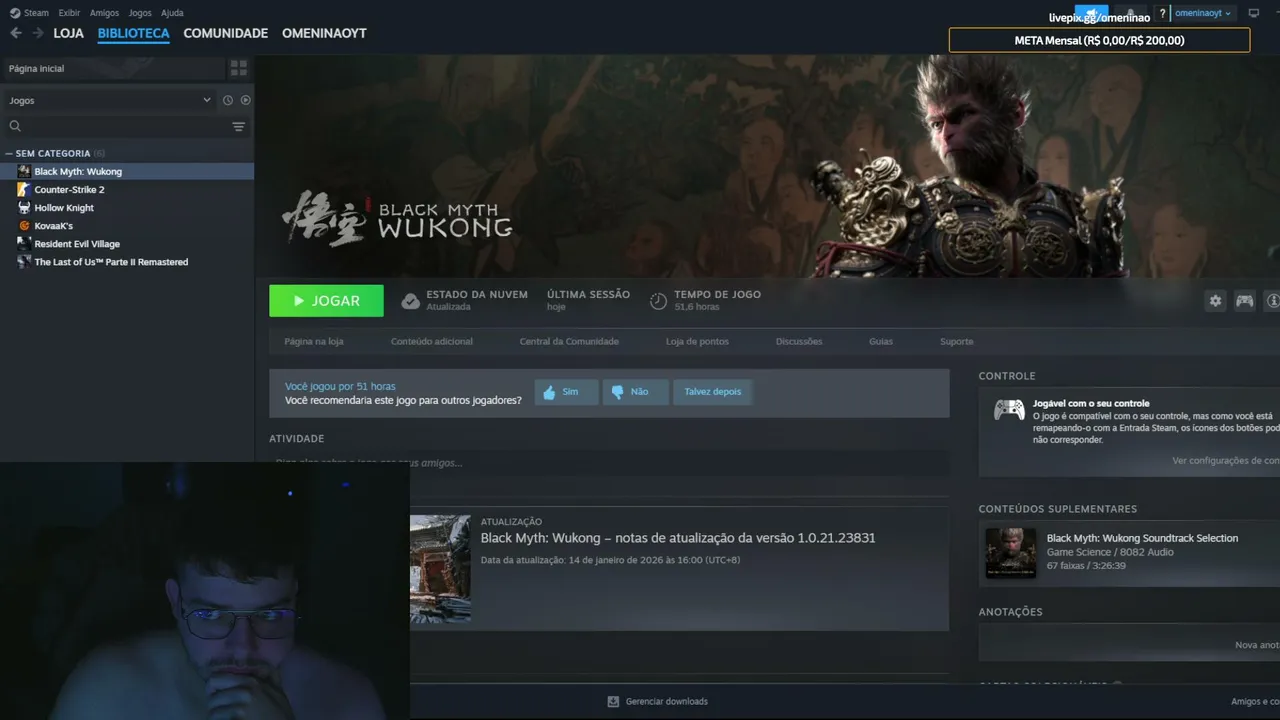Toggle the ready-to-play filter icon

coord(245,100)
